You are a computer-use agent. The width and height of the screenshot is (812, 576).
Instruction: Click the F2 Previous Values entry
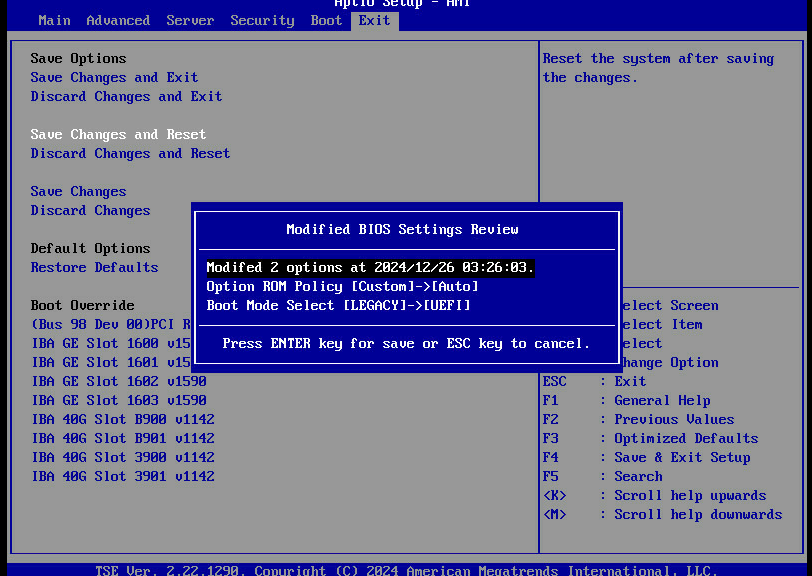point(639,420)
